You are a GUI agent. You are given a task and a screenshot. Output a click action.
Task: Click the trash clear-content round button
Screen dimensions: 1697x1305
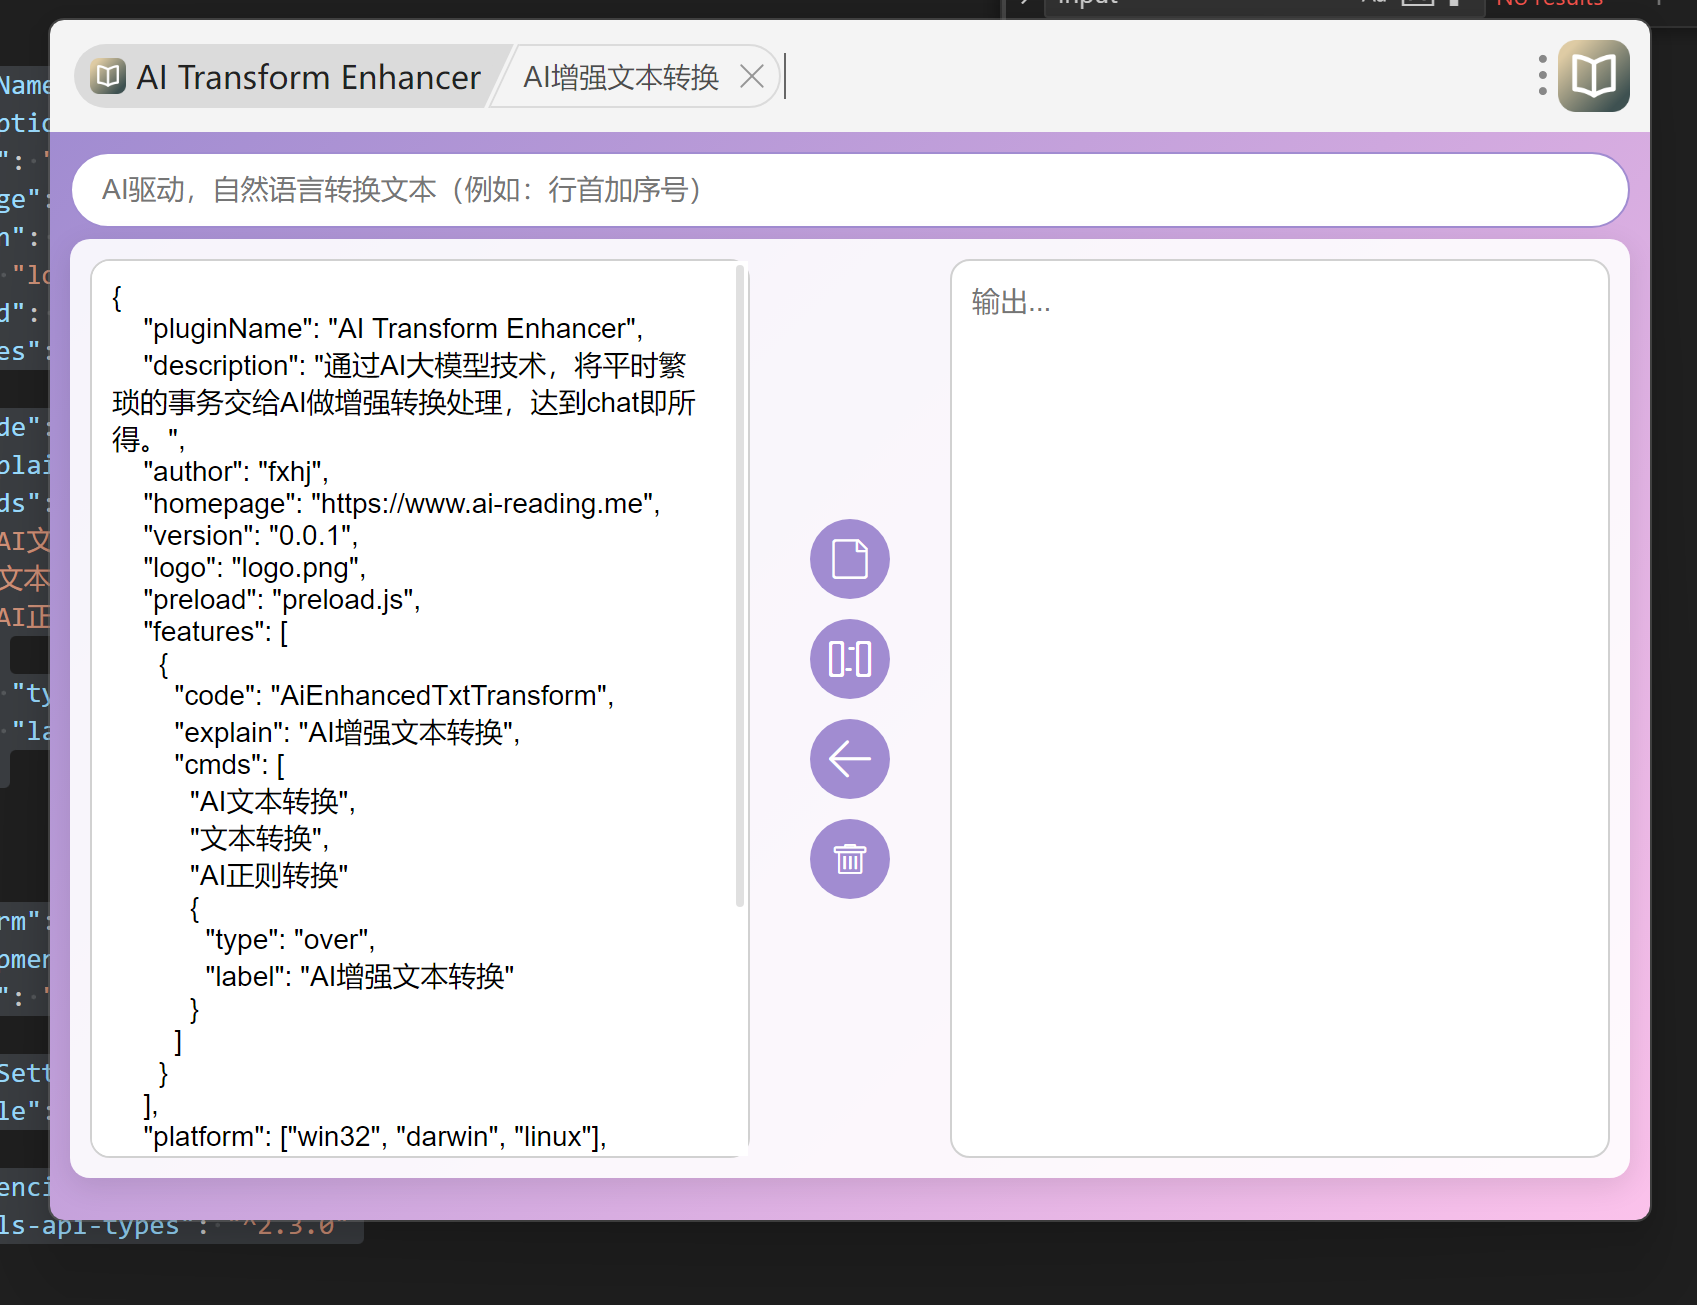(x=849, y=859)
